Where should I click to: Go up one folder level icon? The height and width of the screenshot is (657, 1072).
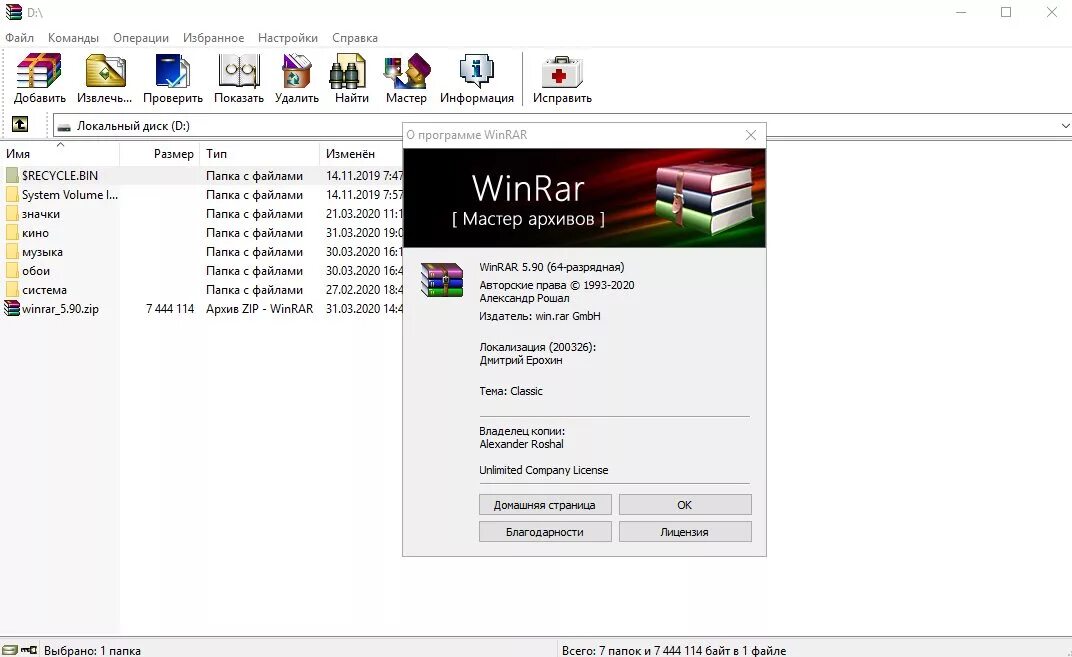21,124
